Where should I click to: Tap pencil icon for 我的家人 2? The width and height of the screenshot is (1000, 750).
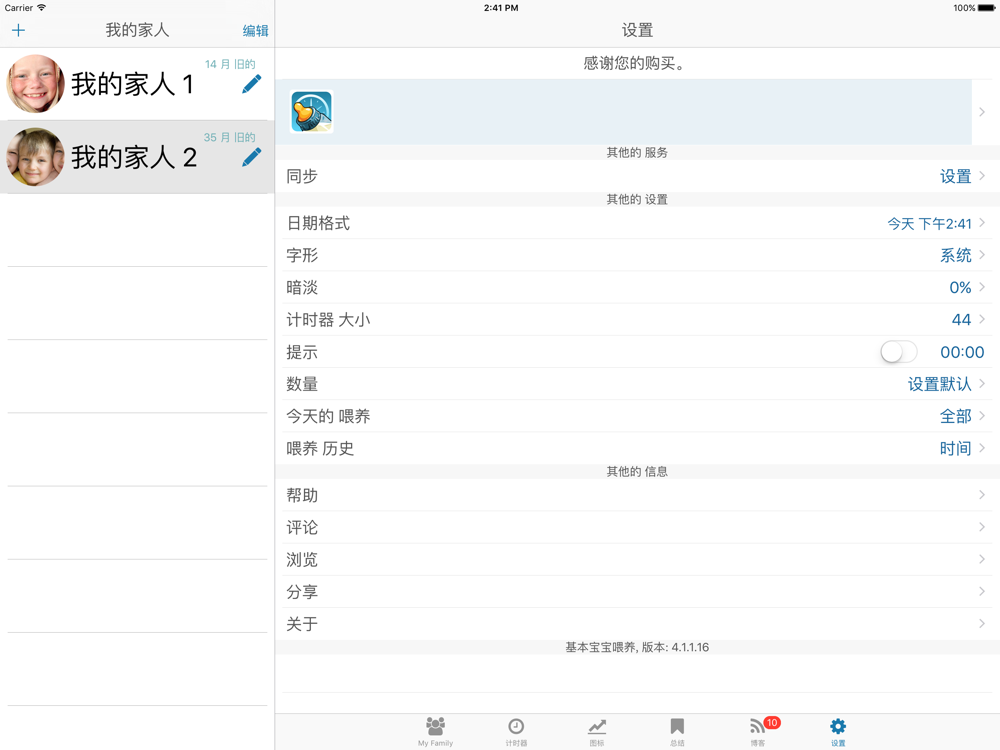pyautogui.click(x=252, y=157)
